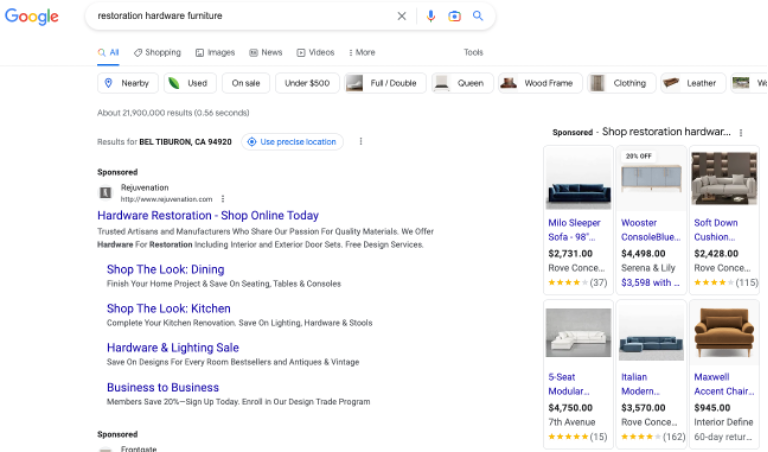Image resolution: width=768 pixels, height=452 pixels.
Task: Click Soft Down Cushion product title
Action: (716, 230)
